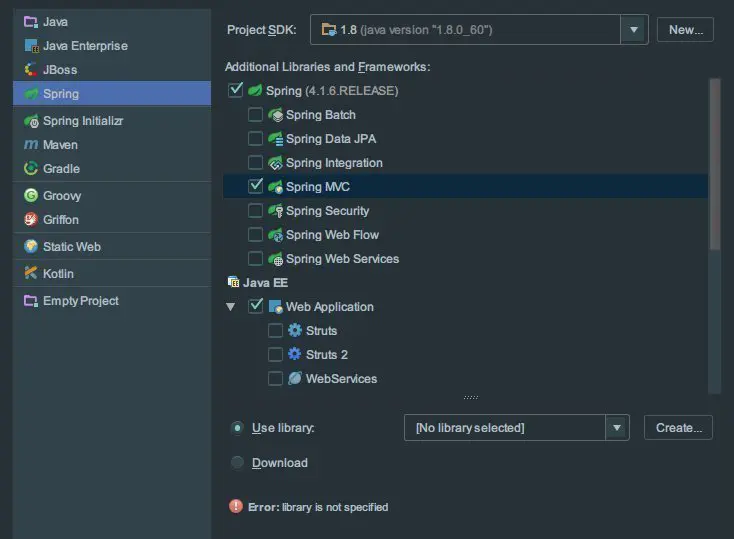Click the Groovy icon in sidebar

point(31,196)
